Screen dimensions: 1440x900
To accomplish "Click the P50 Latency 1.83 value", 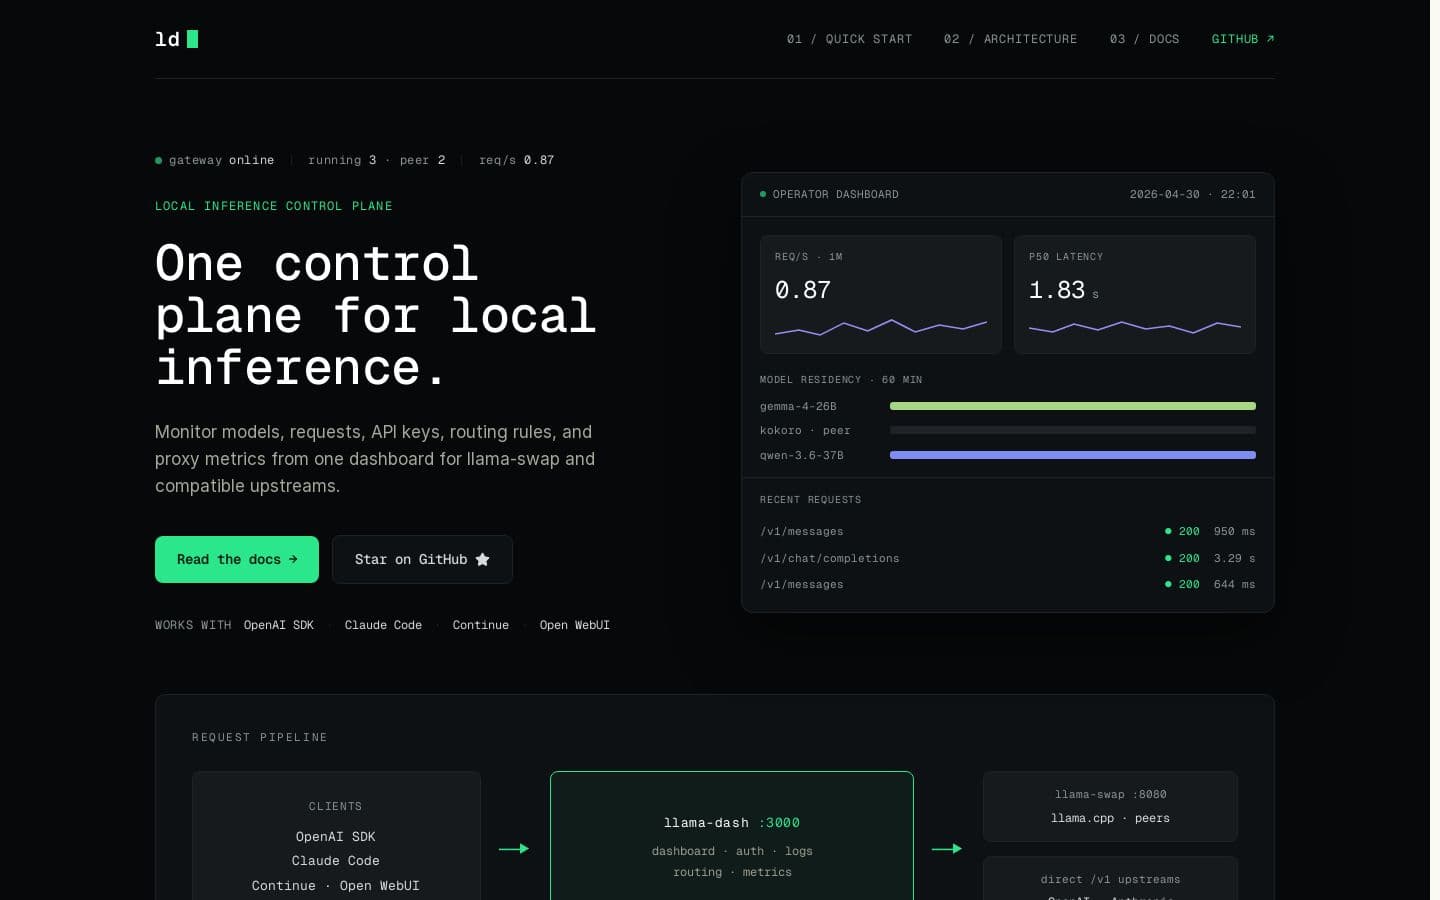I will pyautogui.click(x=1057, y=290).
